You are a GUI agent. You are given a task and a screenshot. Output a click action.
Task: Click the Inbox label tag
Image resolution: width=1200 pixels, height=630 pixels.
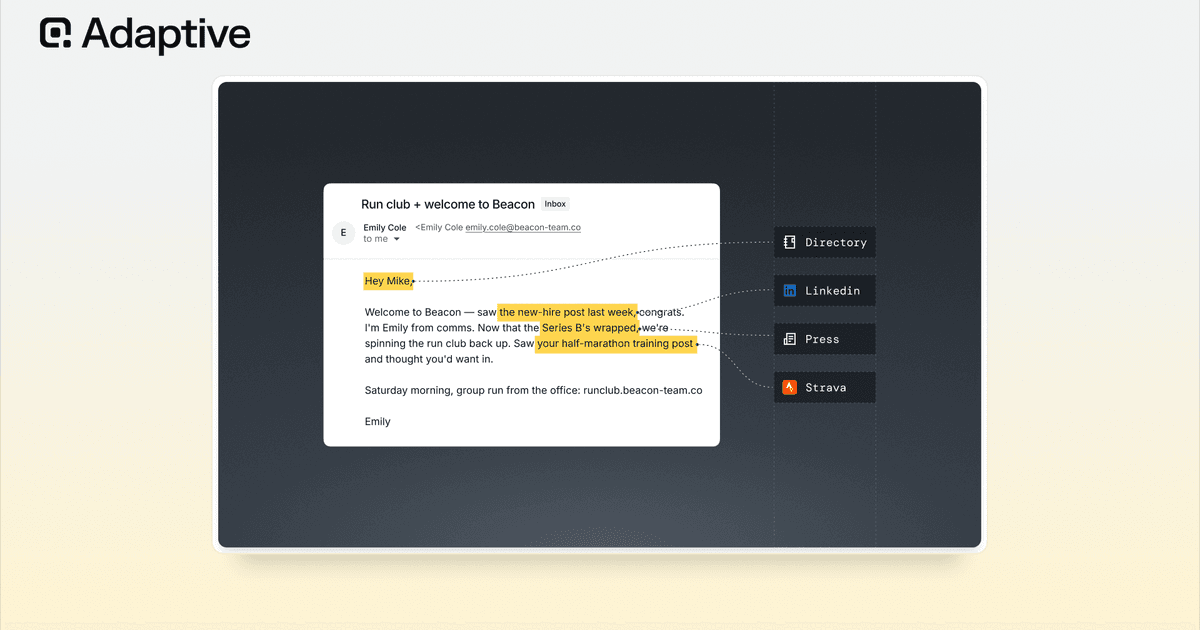(555, 204)
